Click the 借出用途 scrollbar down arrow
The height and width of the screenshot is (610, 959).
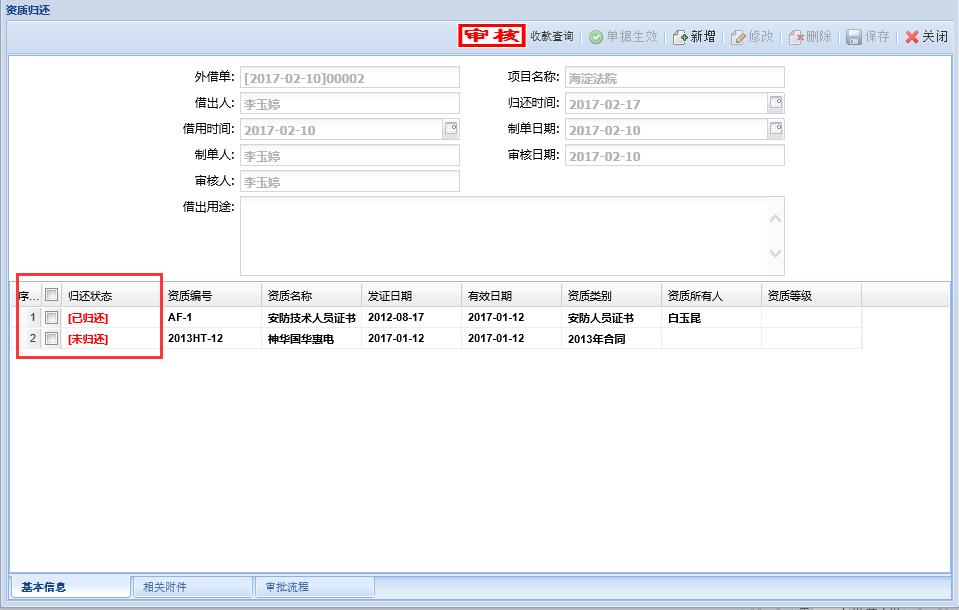[775, 254]
